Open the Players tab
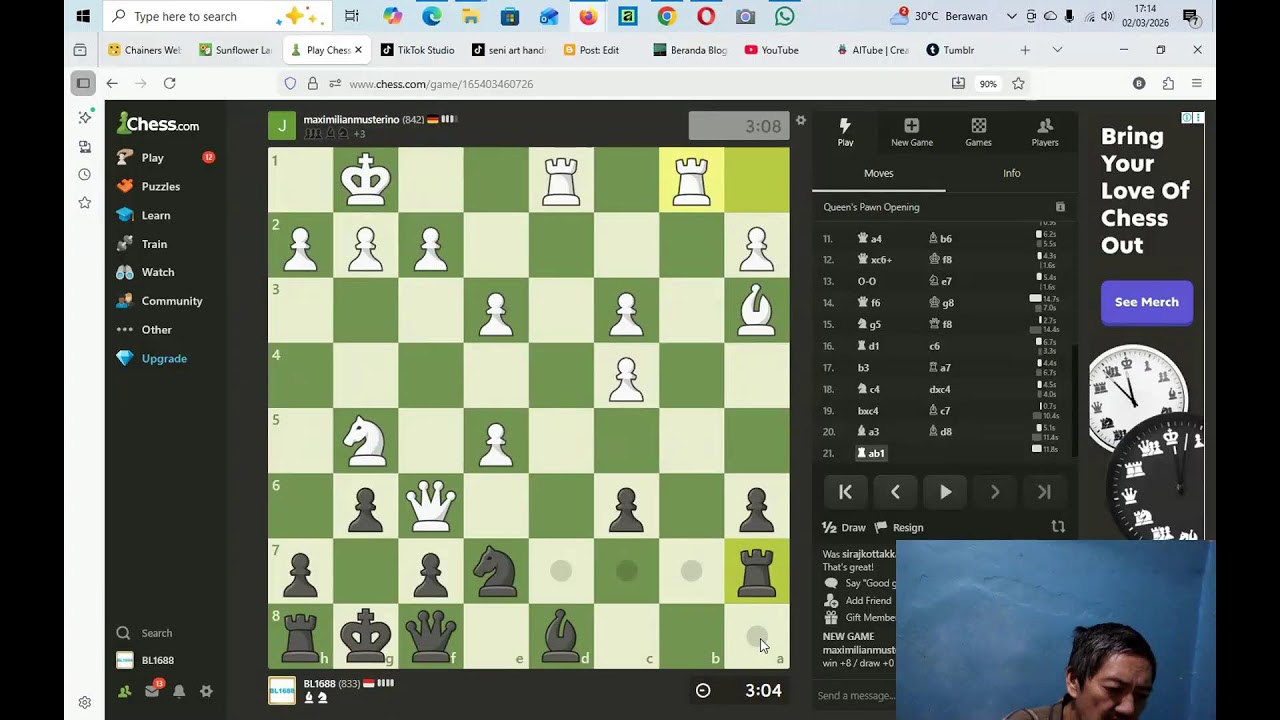 [x=1045, y=131]
